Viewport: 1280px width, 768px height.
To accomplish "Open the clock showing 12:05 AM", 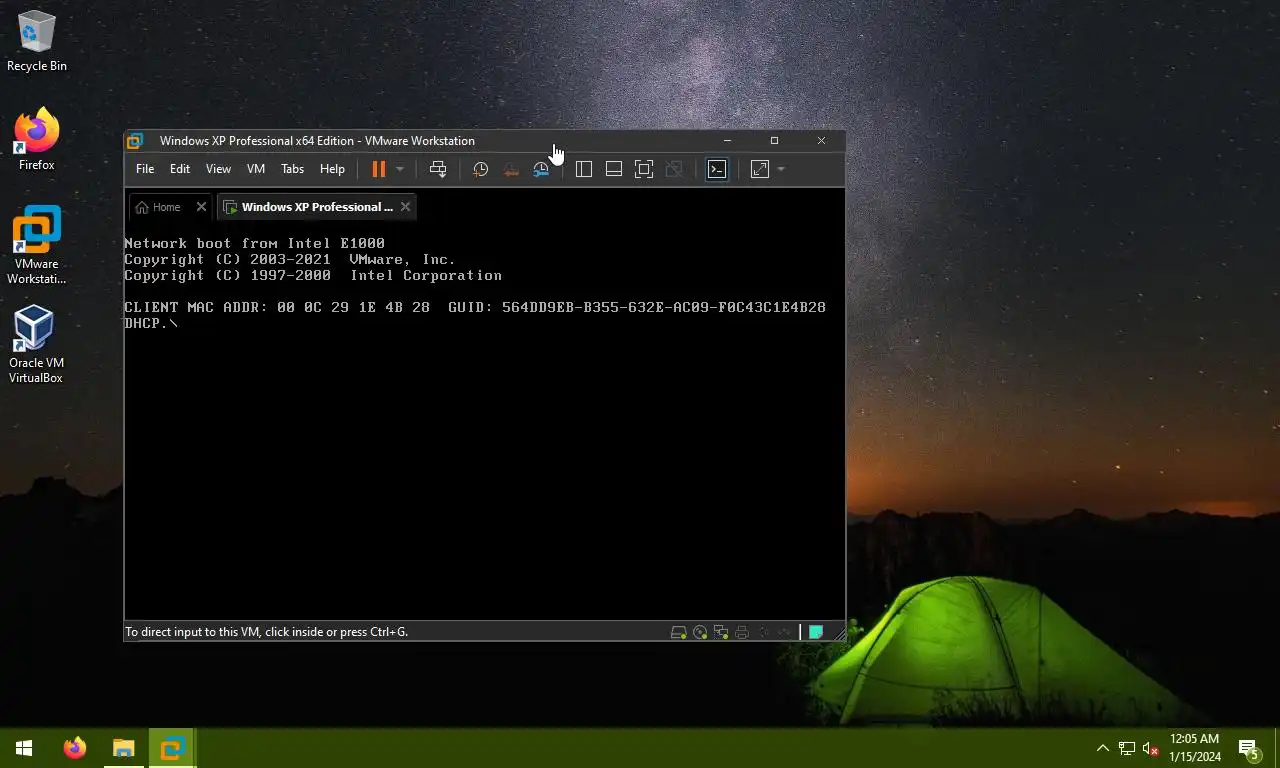I will pyautogui.click(x=1194, y=748).
